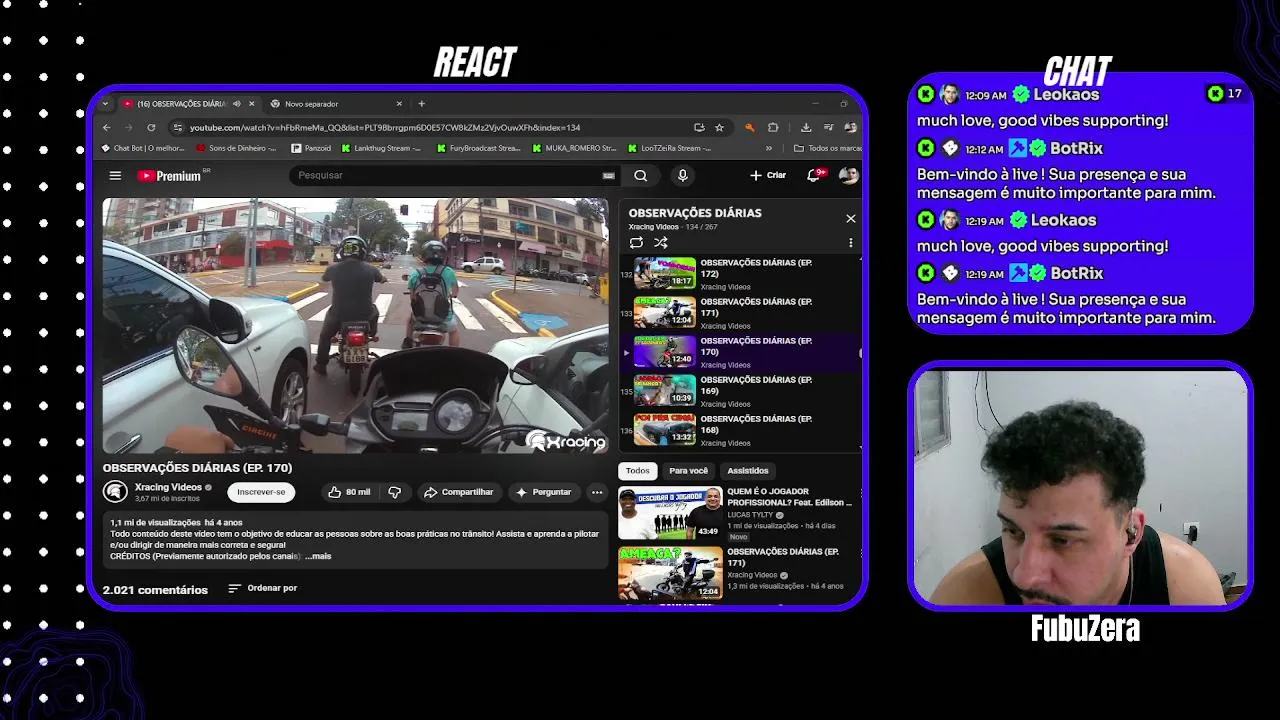Close the Novo separador tab
1280x720 pixels.
[x=399, y=104]
